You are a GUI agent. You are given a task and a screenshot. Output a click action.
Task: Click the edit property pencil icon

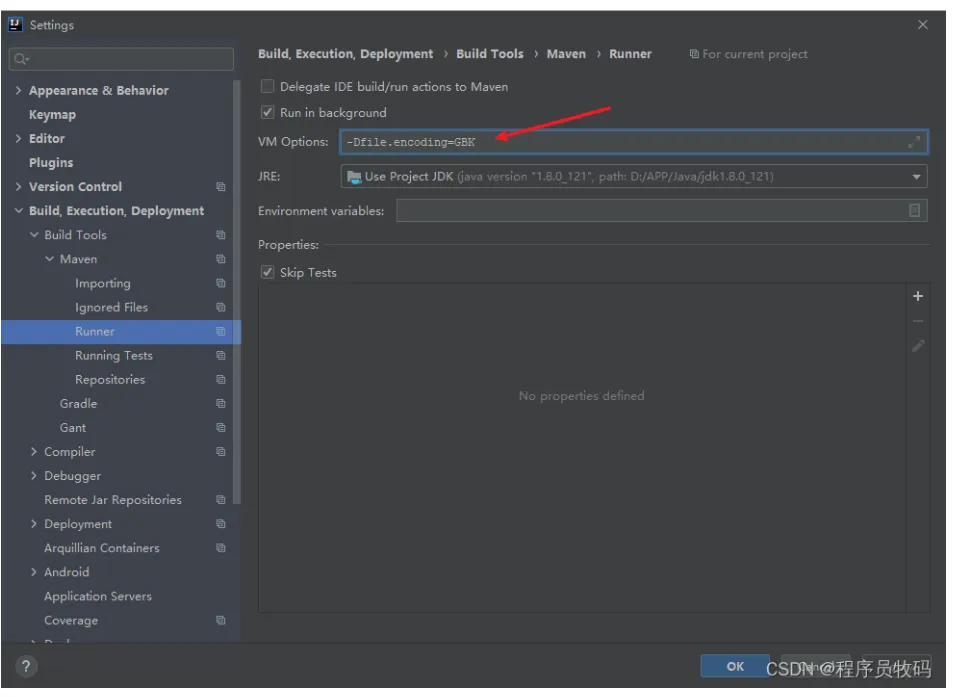917,346
